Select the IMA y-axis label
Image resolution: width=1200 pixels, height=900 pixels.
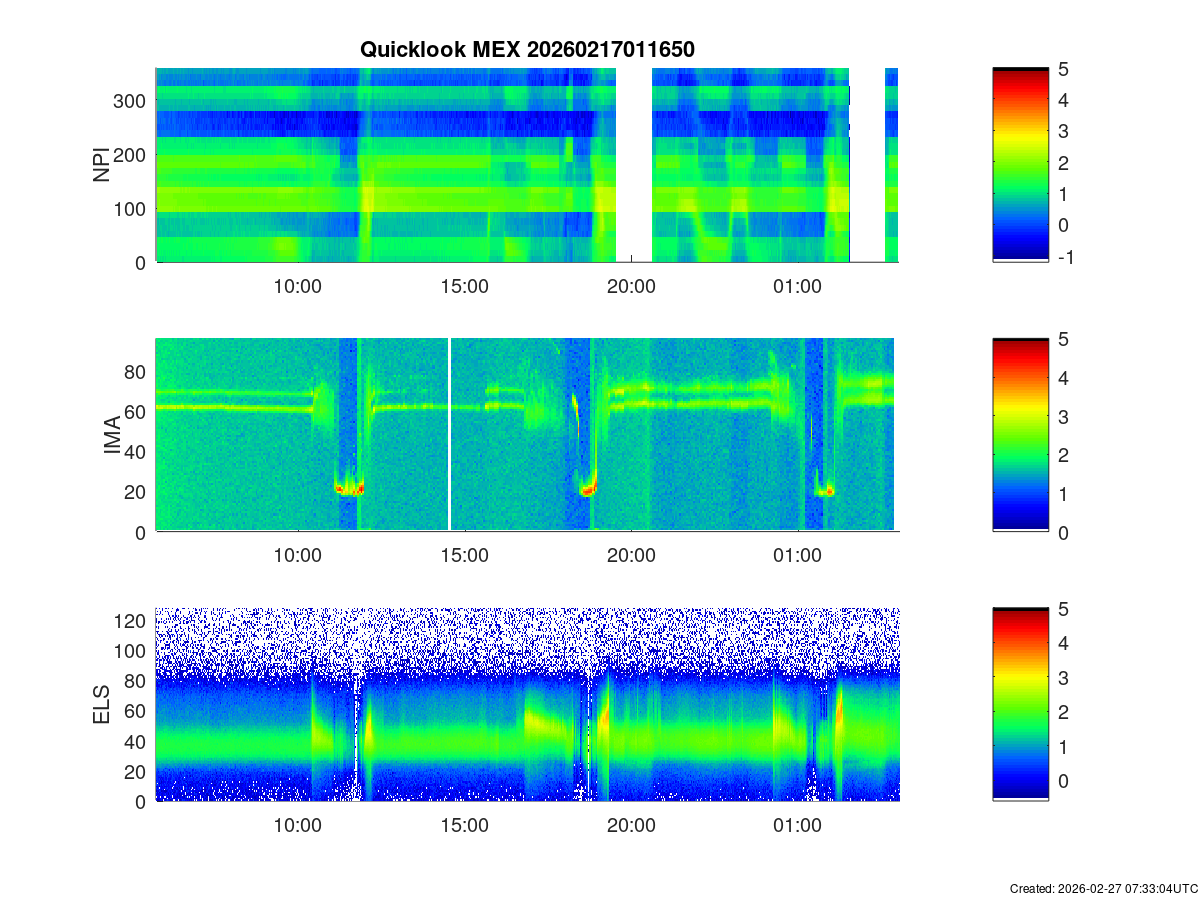coord(111,436)
